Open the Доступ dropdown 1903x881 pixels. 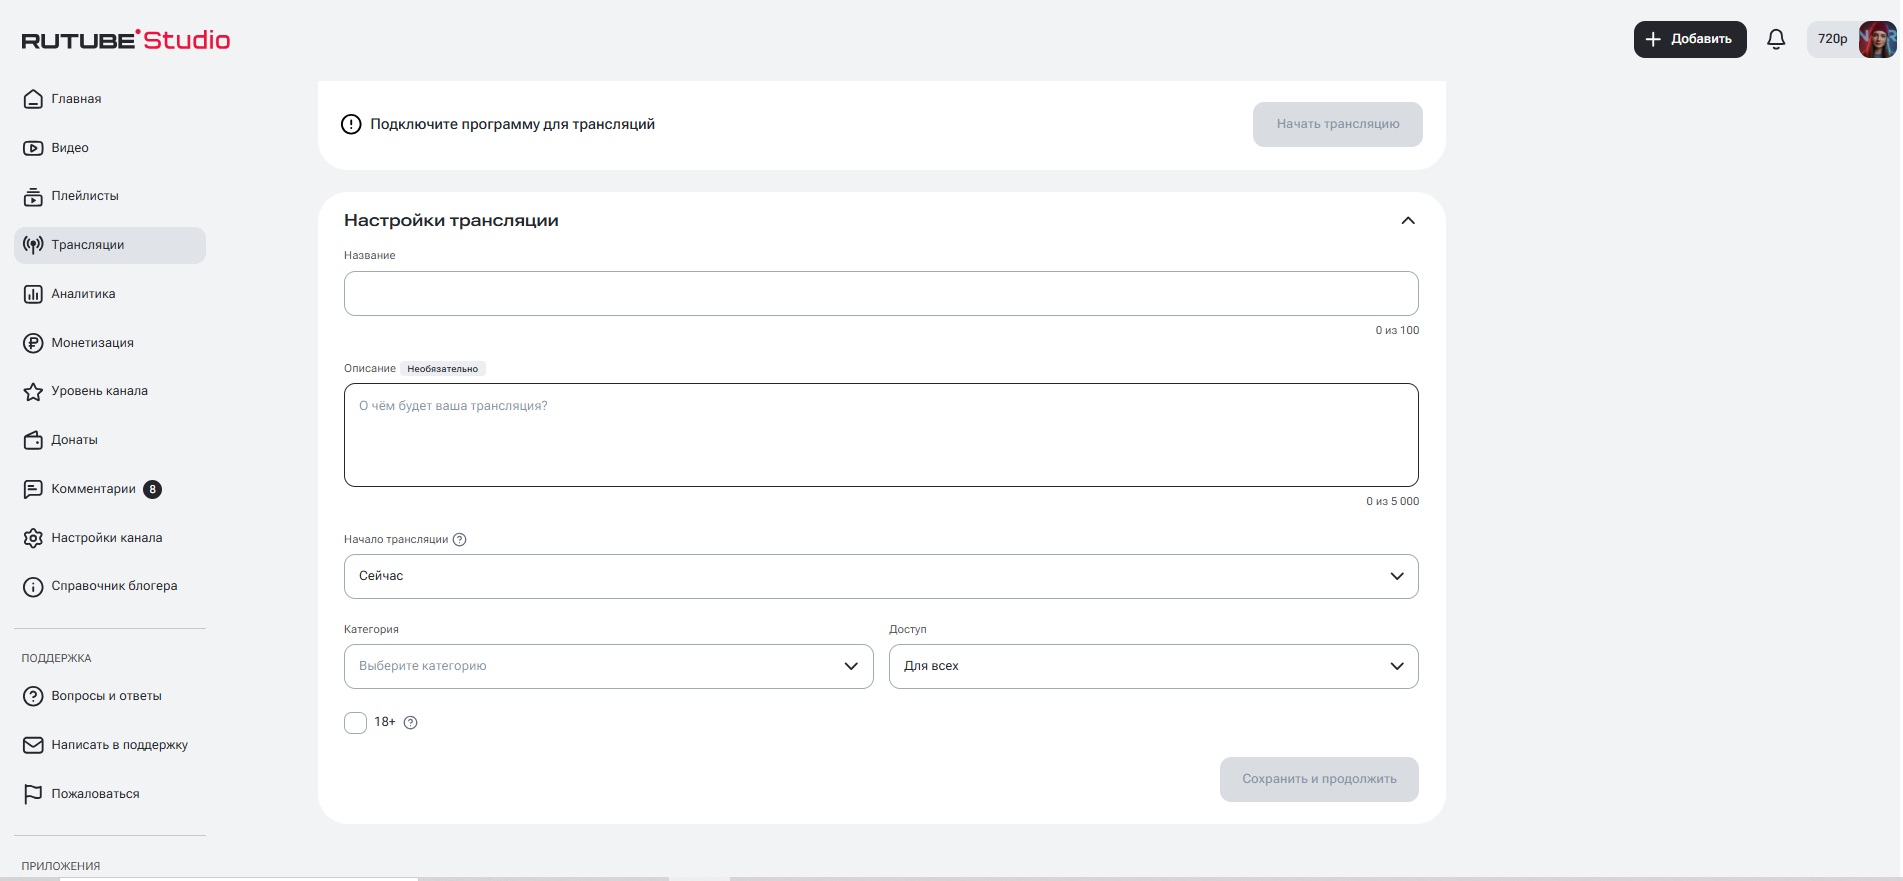(x=1154, y=667)
